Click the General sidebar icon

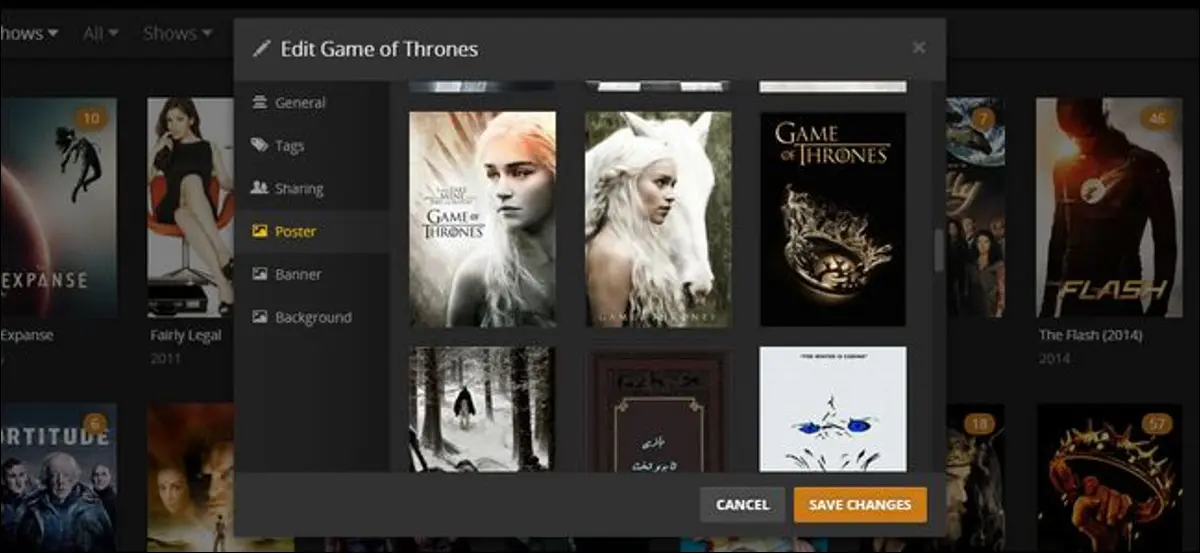click(x=259, y=102)
